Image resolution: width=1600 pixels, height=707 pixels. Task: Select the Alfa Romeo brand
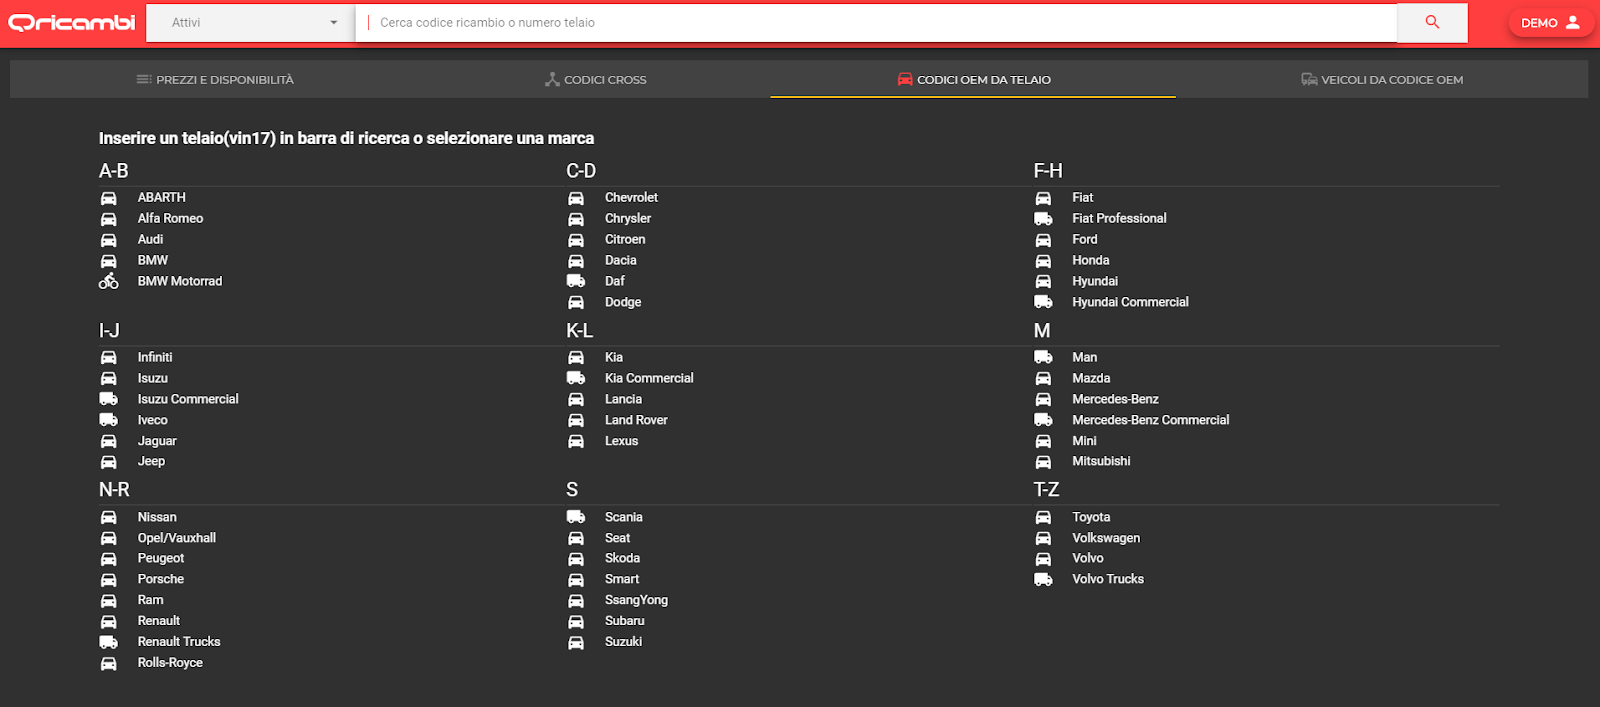(170, 219)
